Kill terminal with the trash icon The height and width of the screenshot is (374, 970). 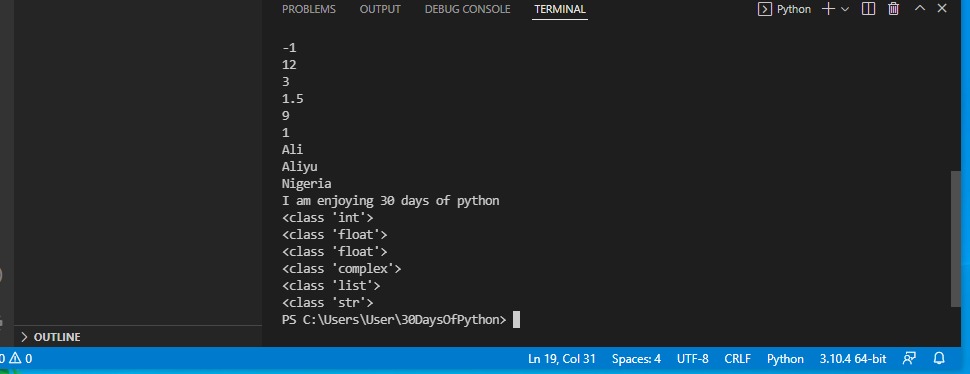(893, 9)
